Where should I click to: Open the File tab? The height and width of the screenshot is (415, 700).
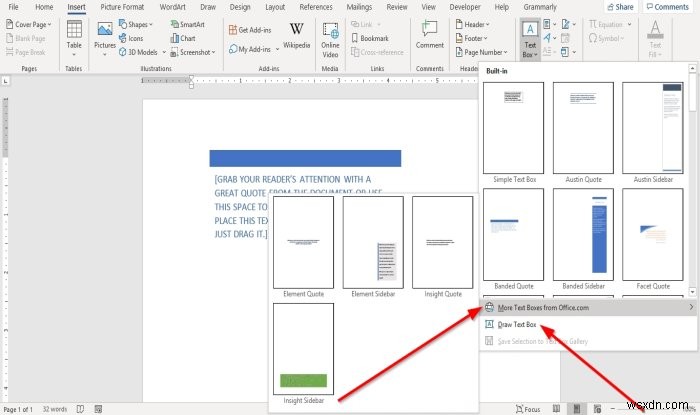(13, 7)
